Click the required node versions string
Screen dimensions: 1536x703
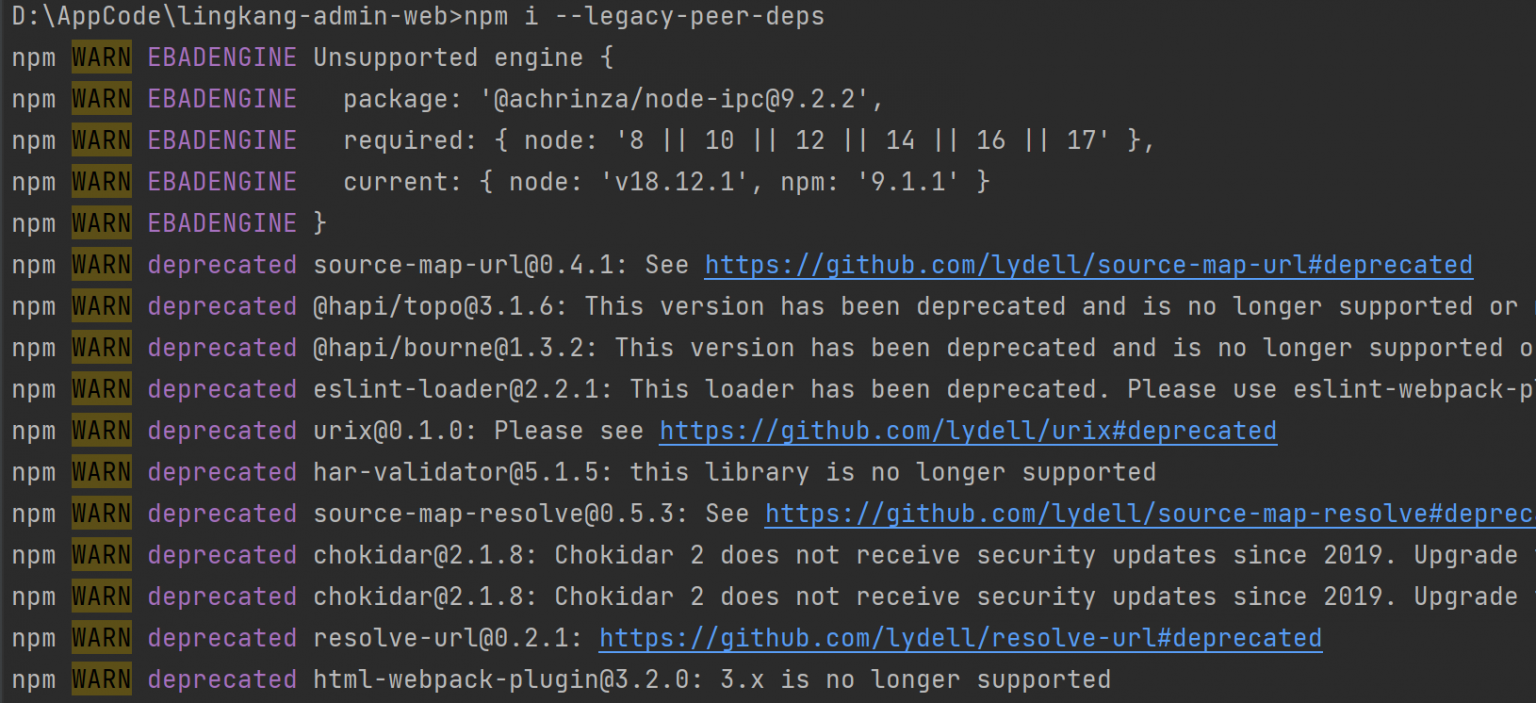point(824,141)
